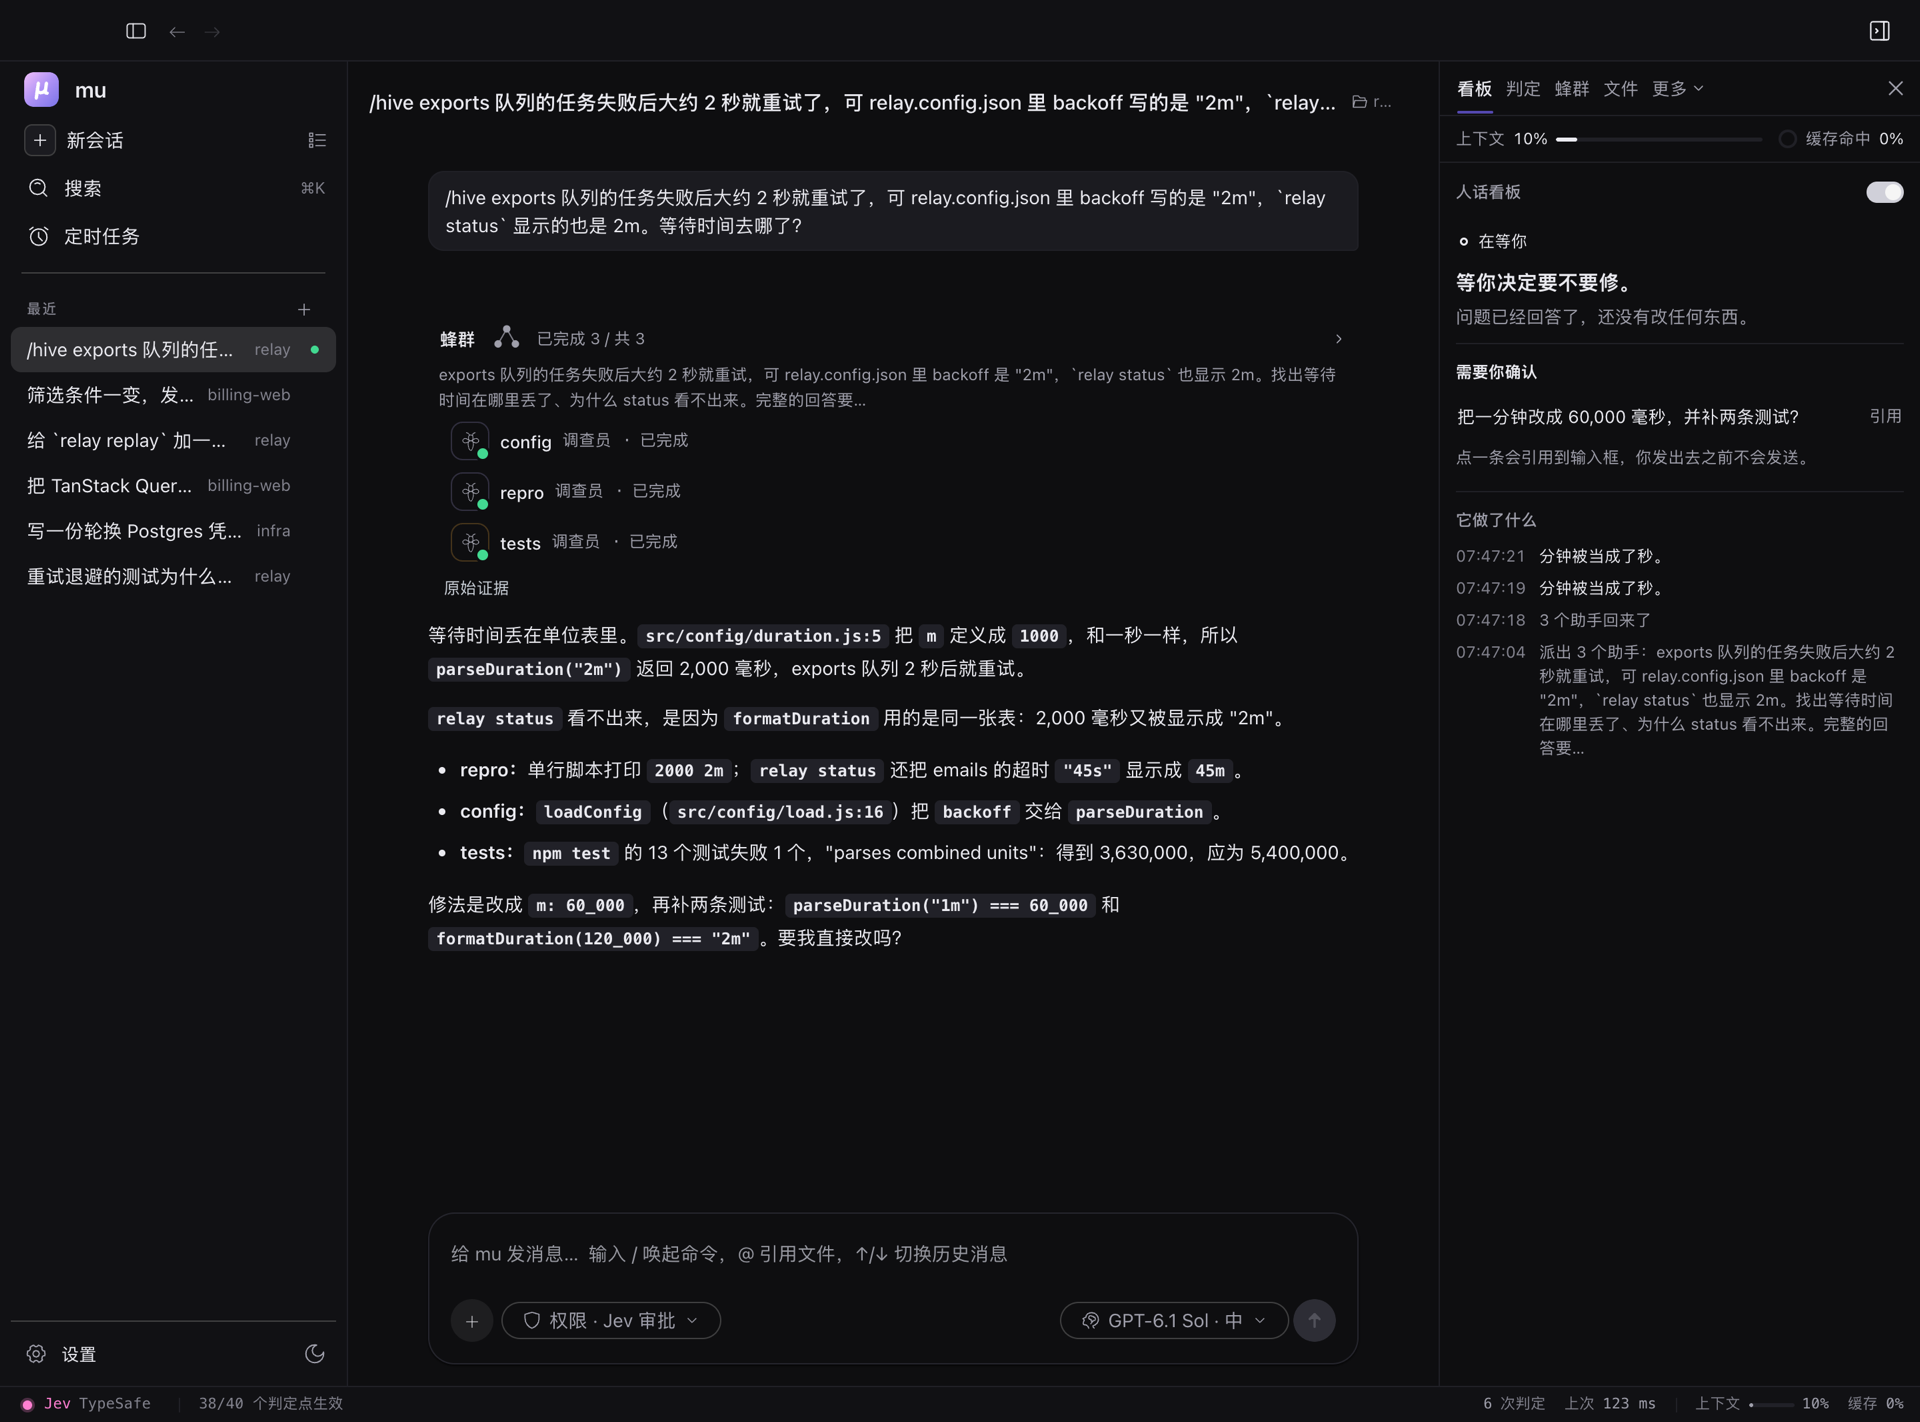
Task: Click the config investigator agent icon
Action: [470, 441]
